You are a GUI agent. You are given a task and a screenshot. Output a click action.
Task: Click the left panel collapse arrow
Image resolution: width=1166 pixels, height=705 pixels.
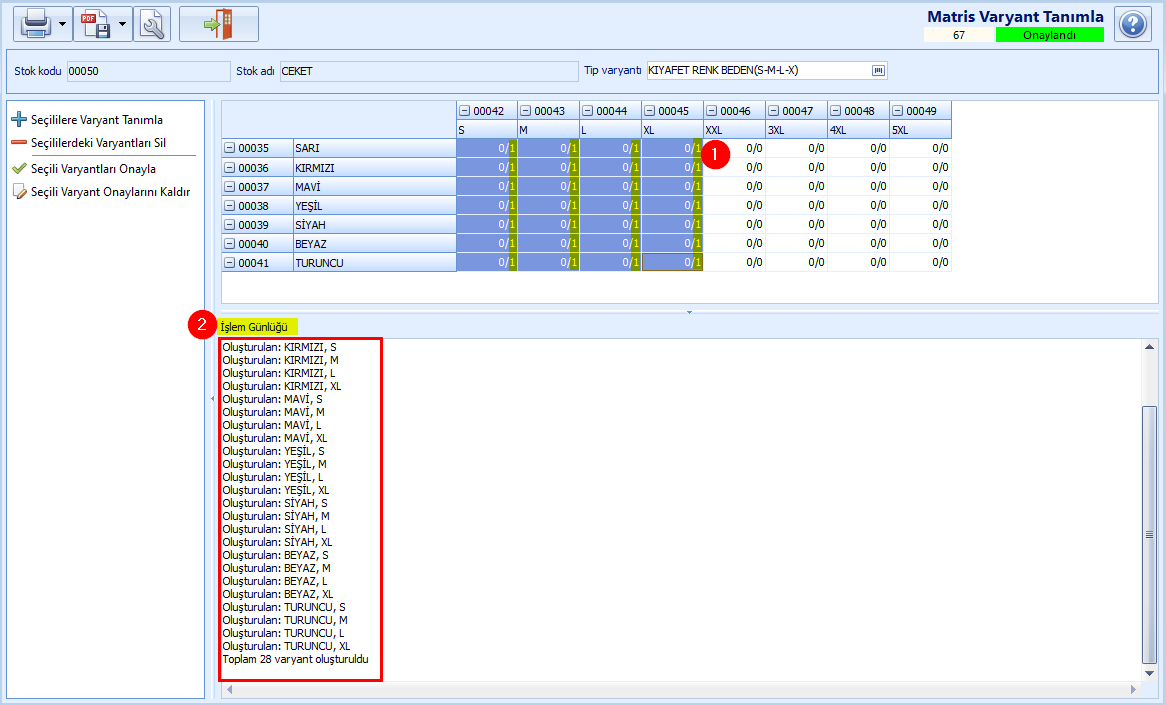tap(213, 399)
